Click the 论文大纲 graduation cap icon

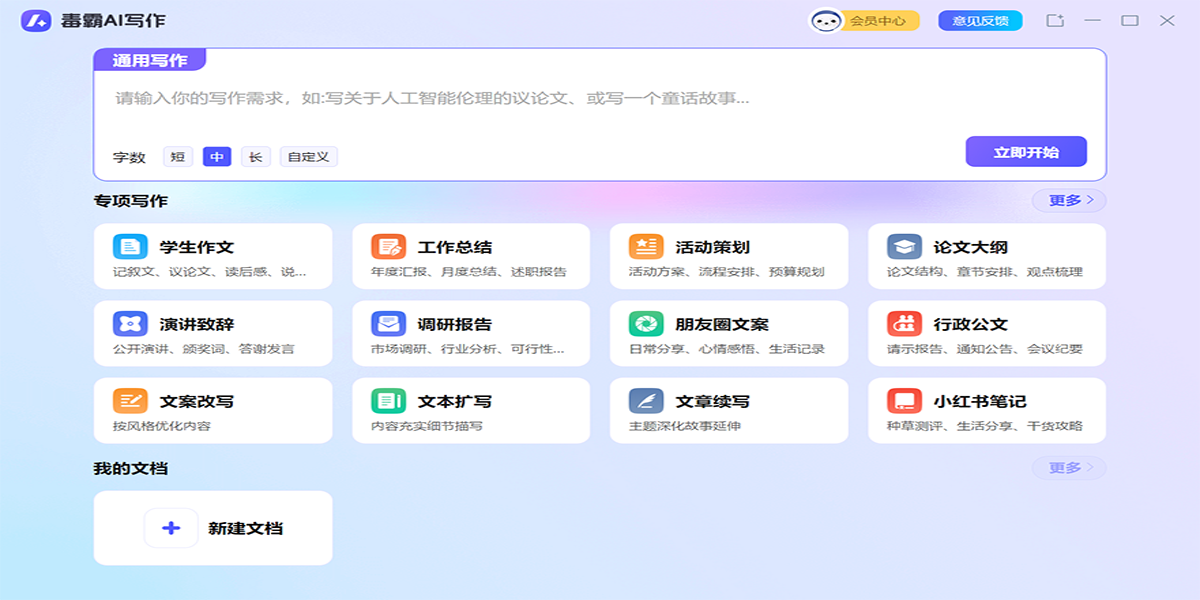click(x=904, y=247)
